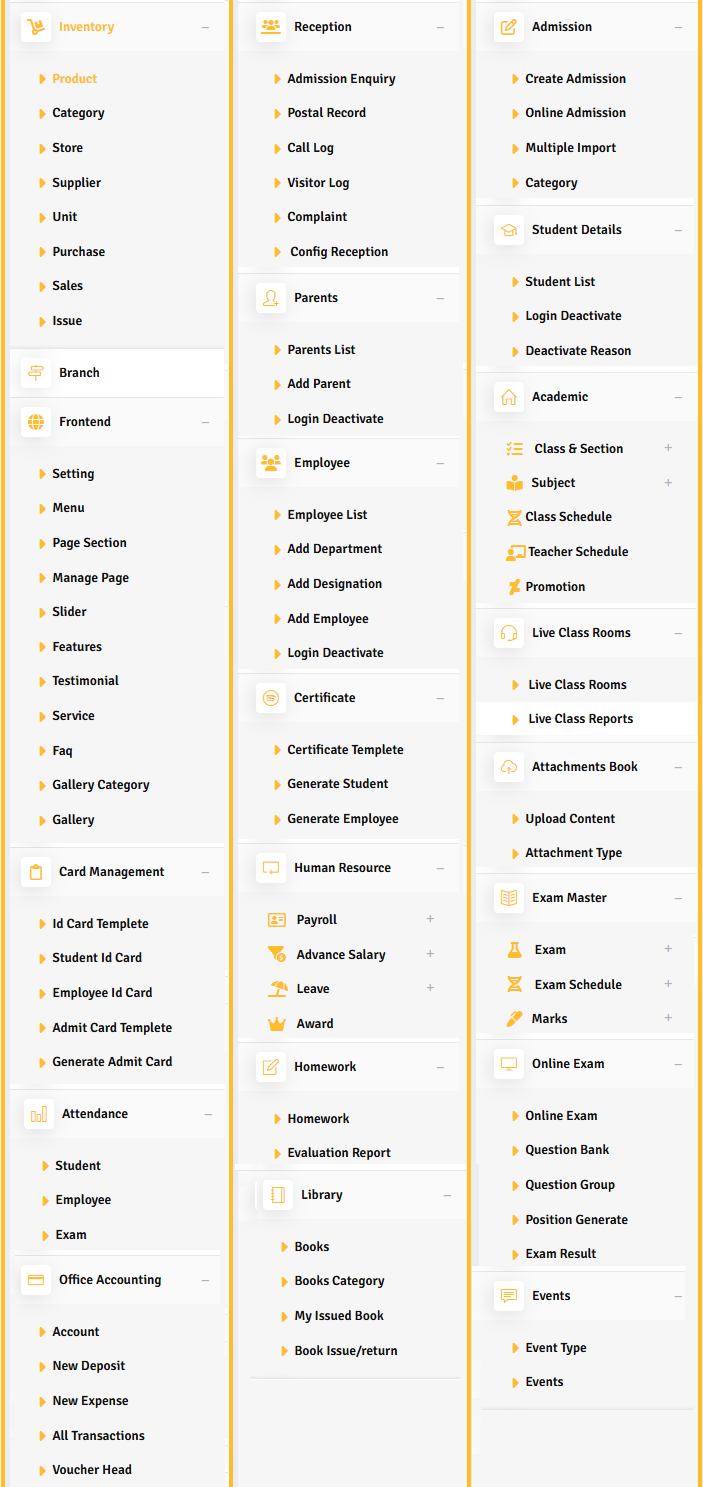Select Generate Admit Card item
Screen dimensions: 703x1487
click(112, 1062)
